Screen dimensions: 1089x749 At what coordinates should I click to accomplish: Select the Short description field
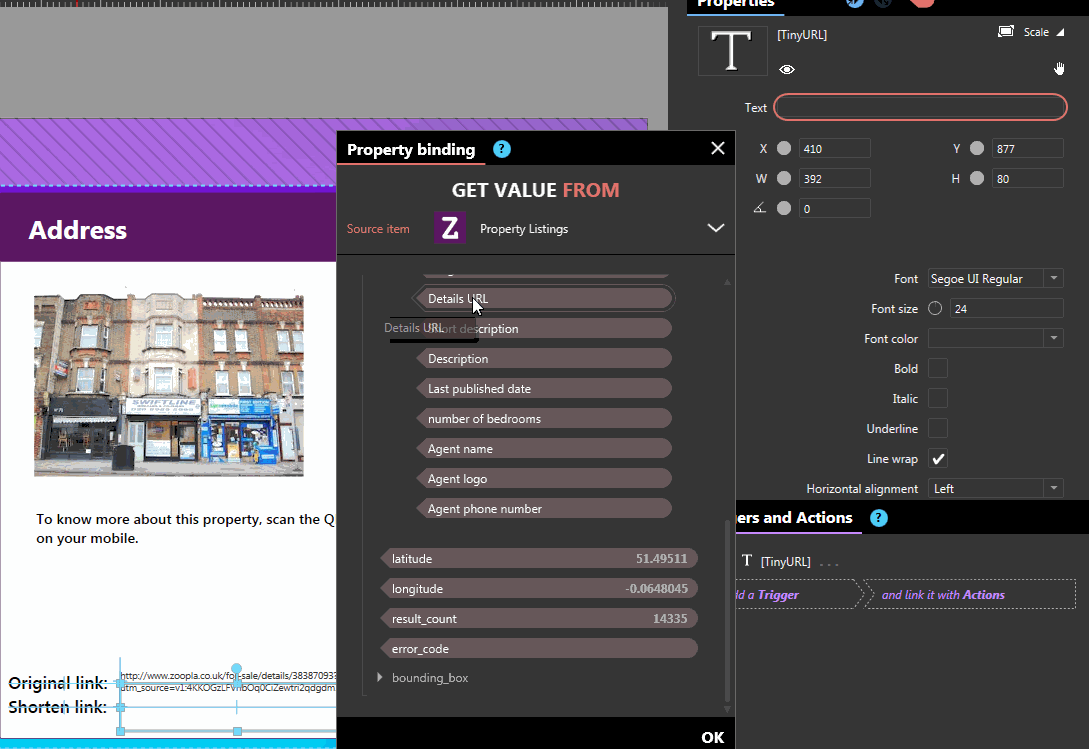click(x=544, y=328)
